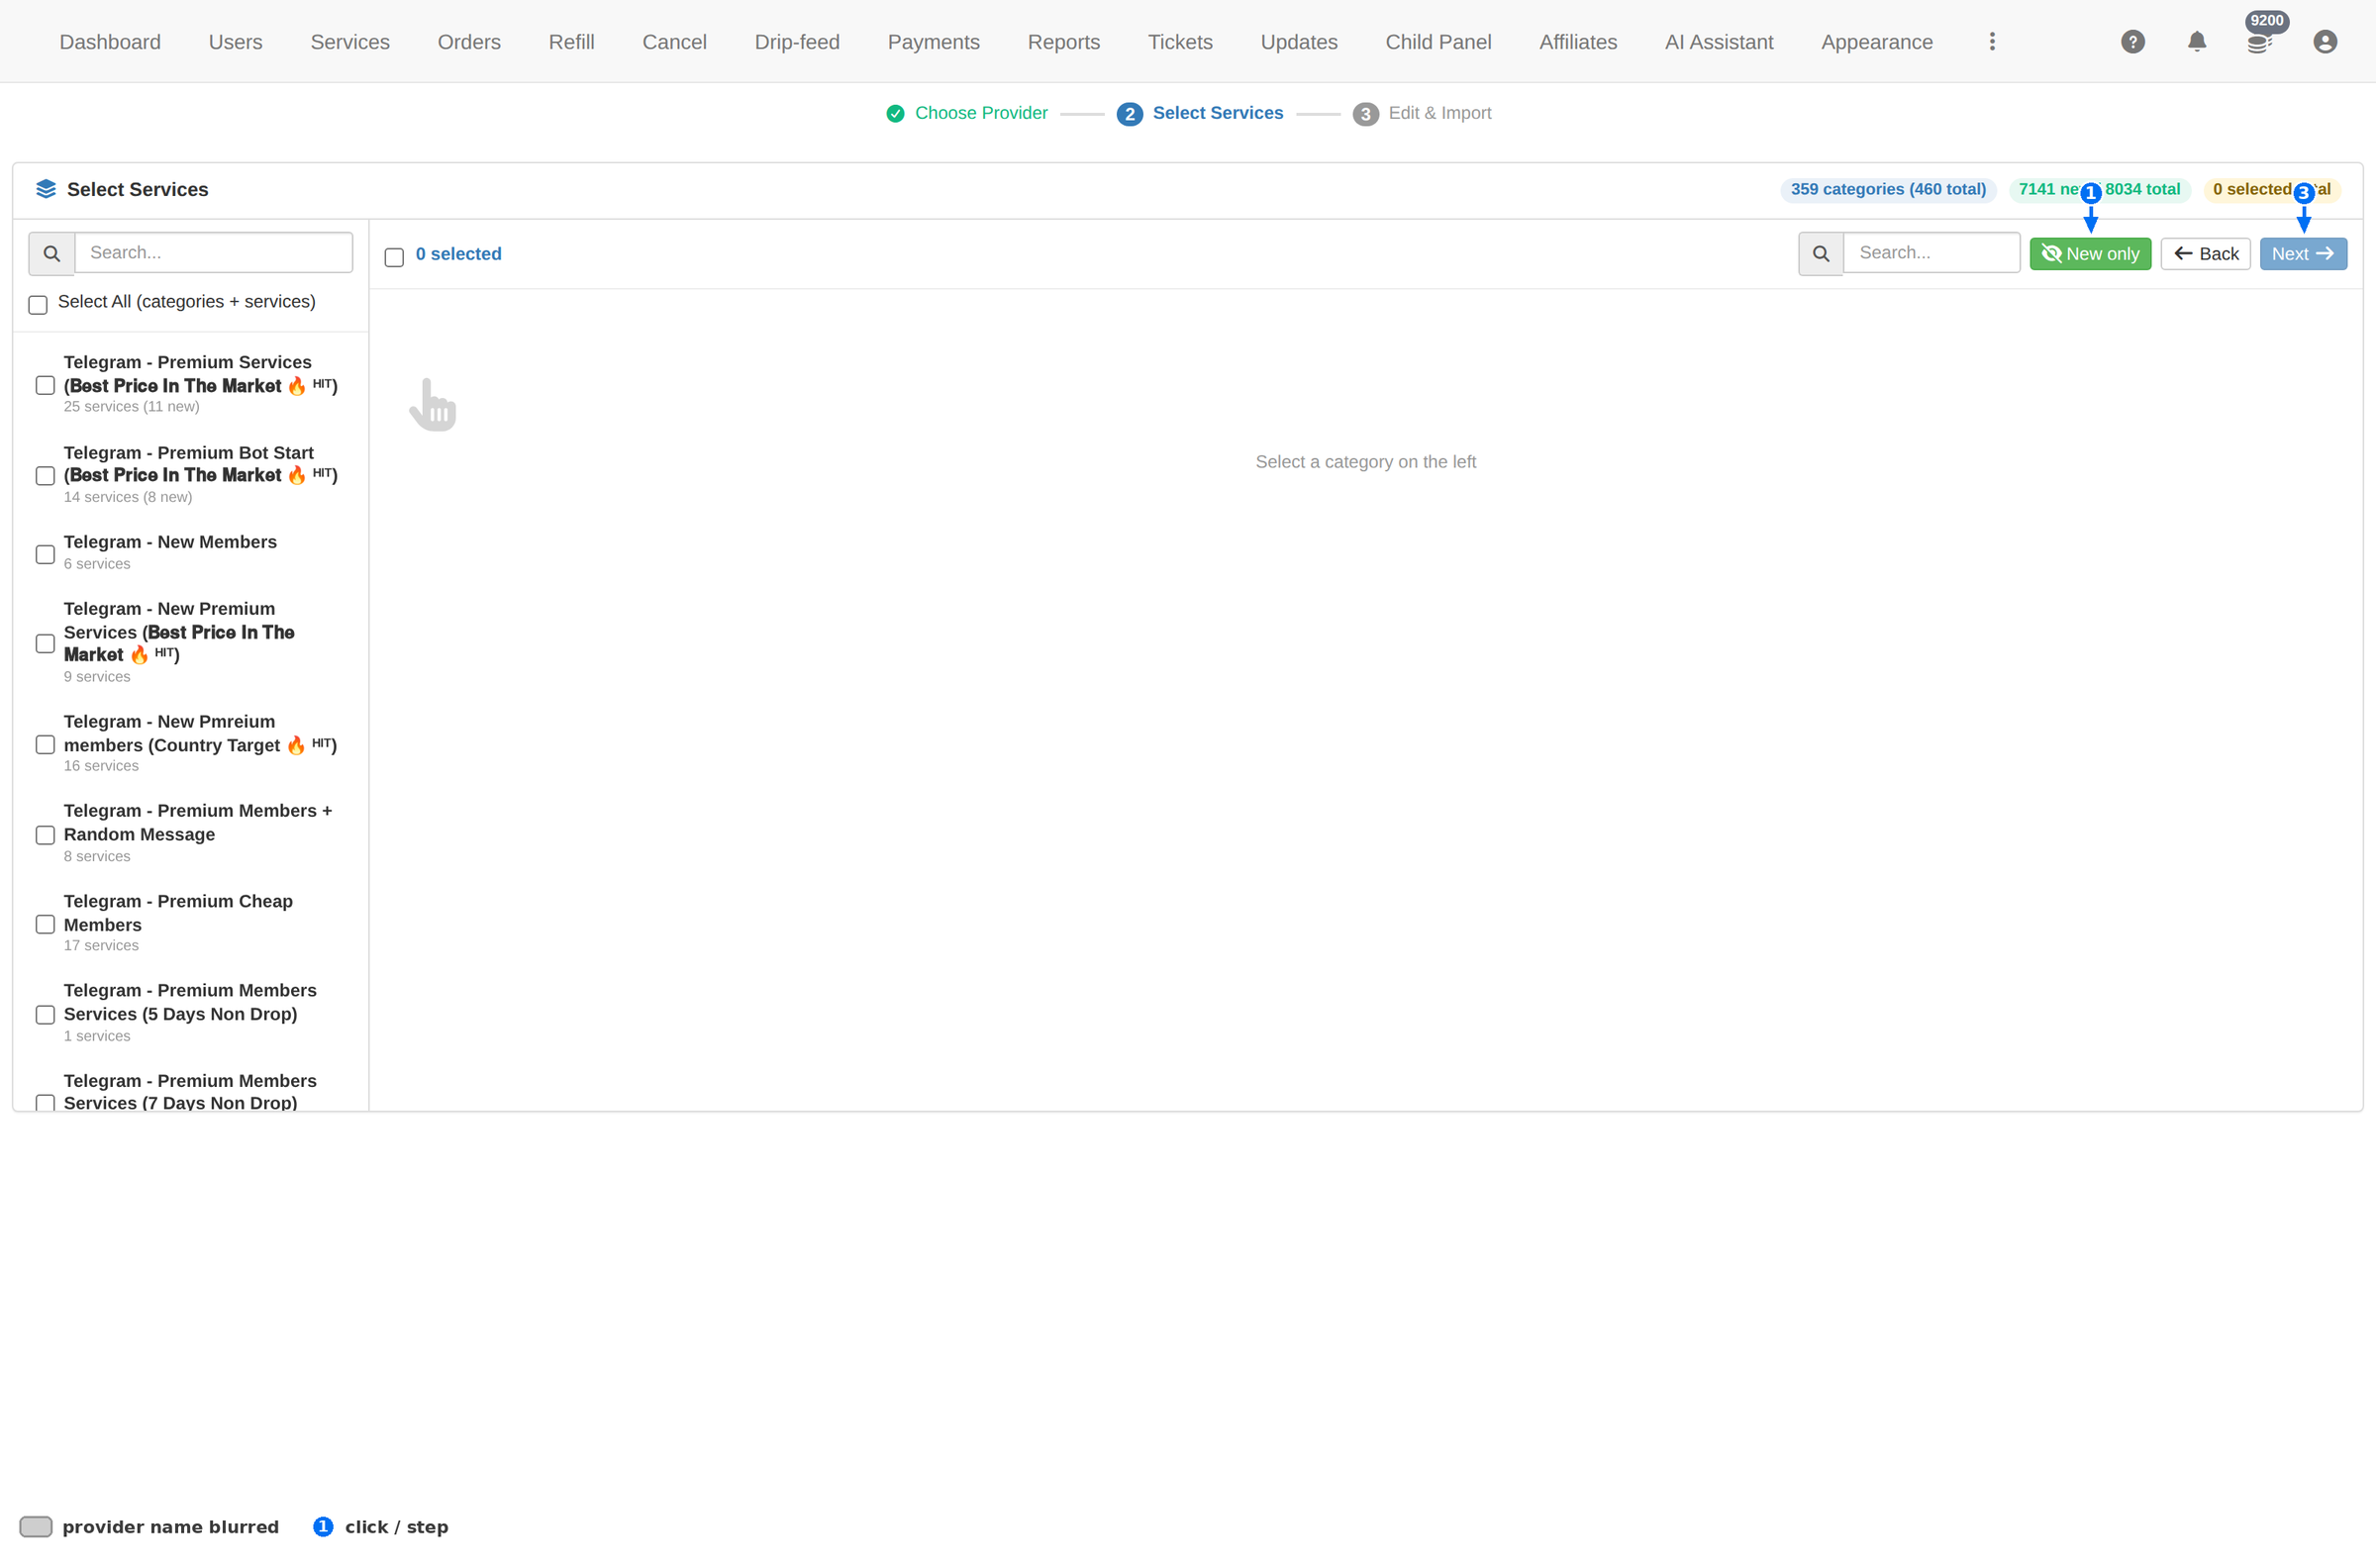Viewport: 2376px width, 1568px height.
Task: Open the Orders page
Action: pyautogui.click(x=469, y=42)
